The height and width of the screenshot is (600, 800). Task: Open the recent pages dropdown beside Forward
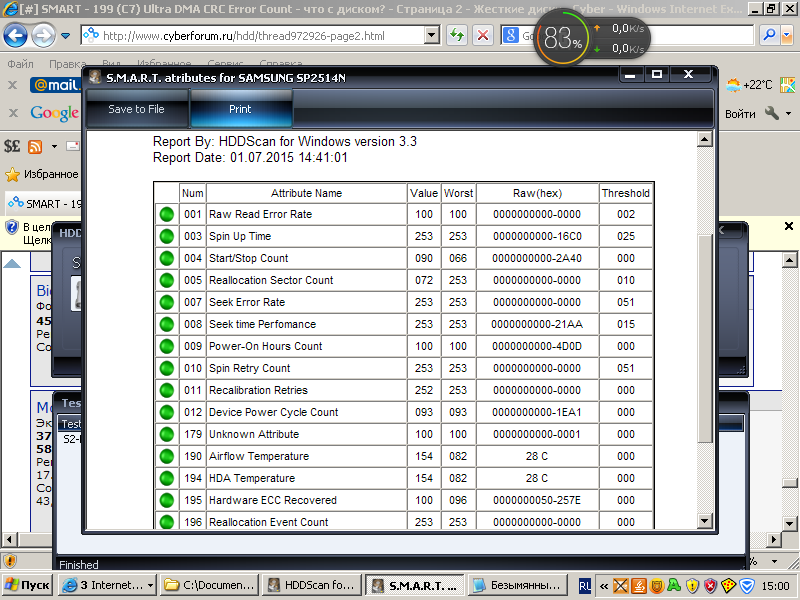65,36
